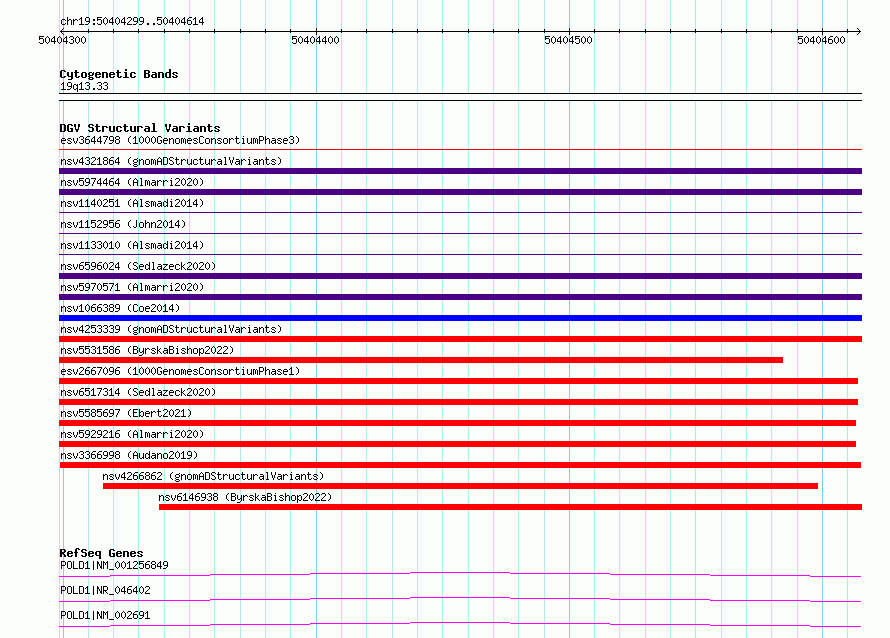Click nsv3366998 (Audano2019) label
The image size is (890, 638).
(x=129, y=455)
